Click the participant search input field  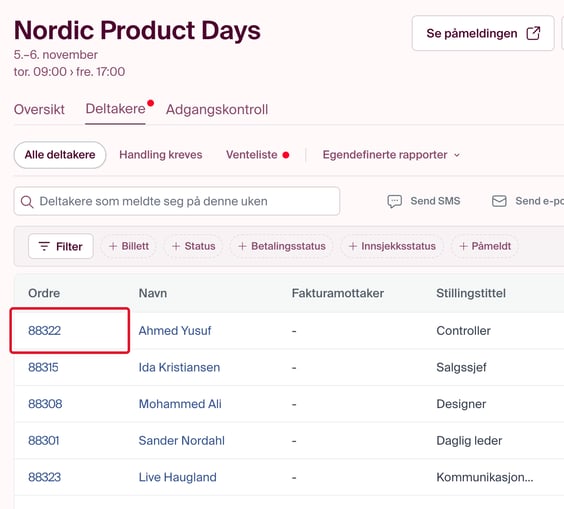(177, 201)
